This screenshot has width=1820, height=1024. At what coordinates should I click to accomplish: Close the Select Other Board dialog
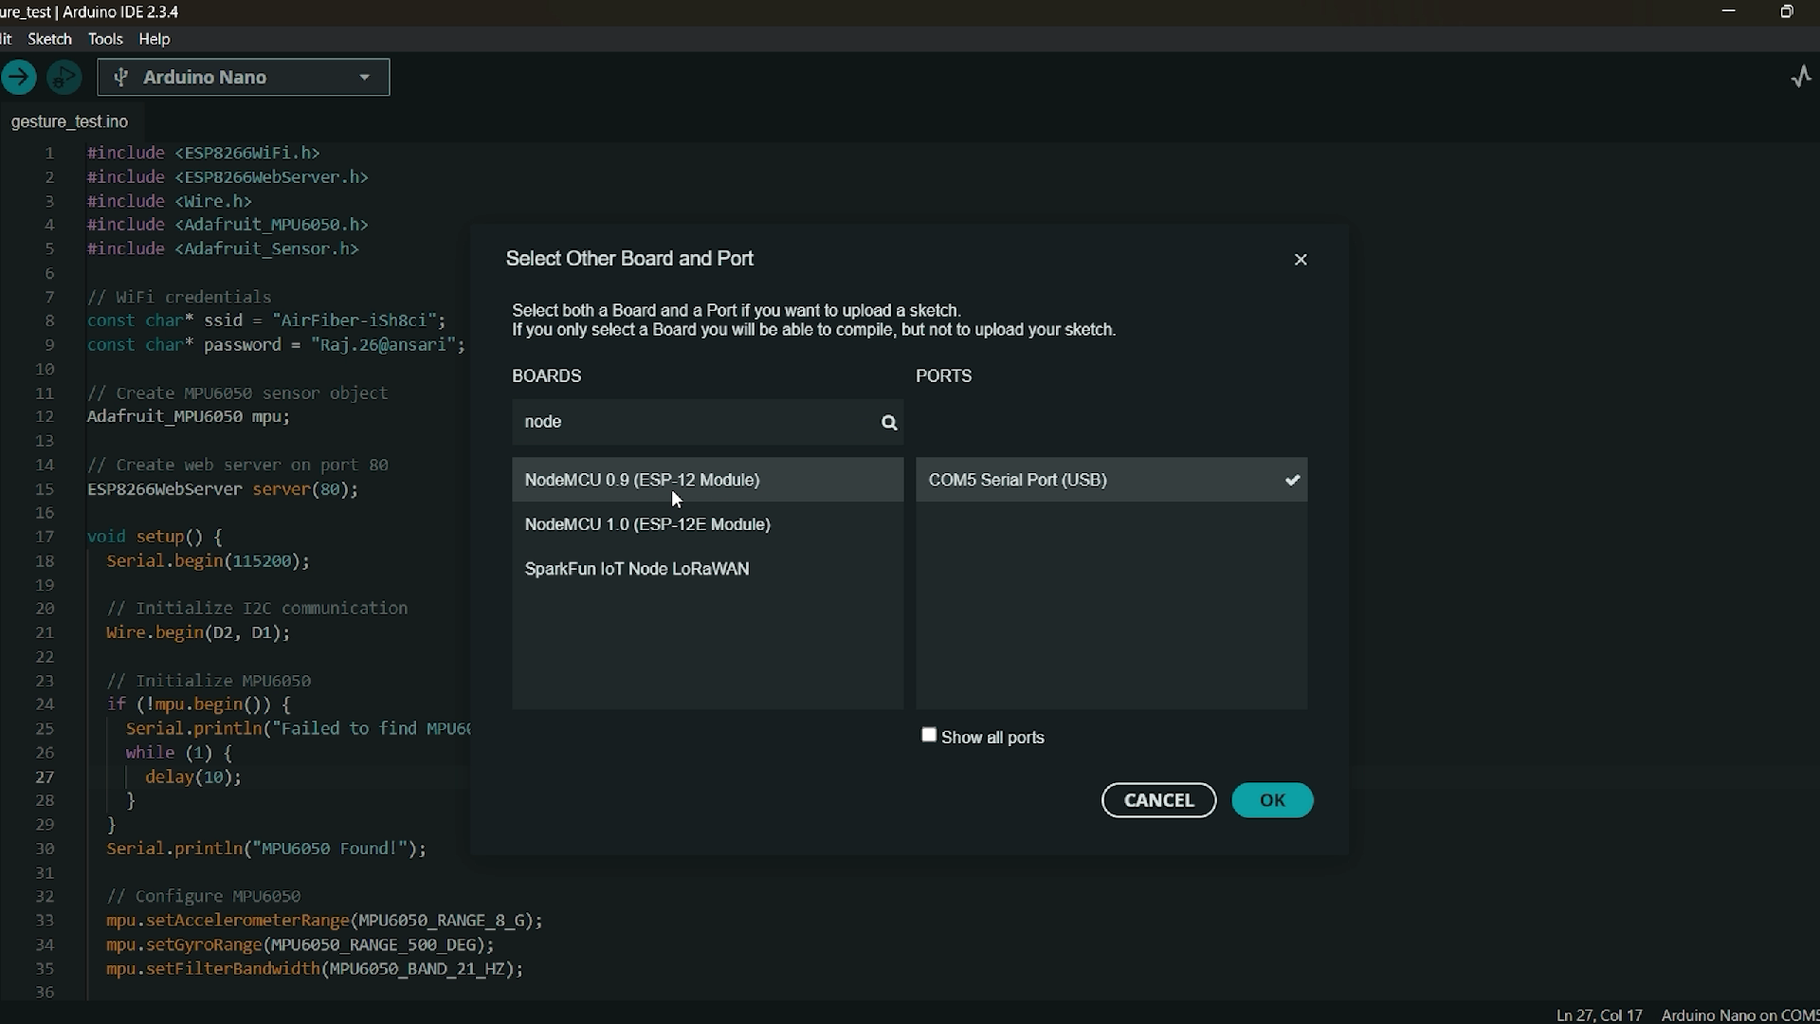1300,260
